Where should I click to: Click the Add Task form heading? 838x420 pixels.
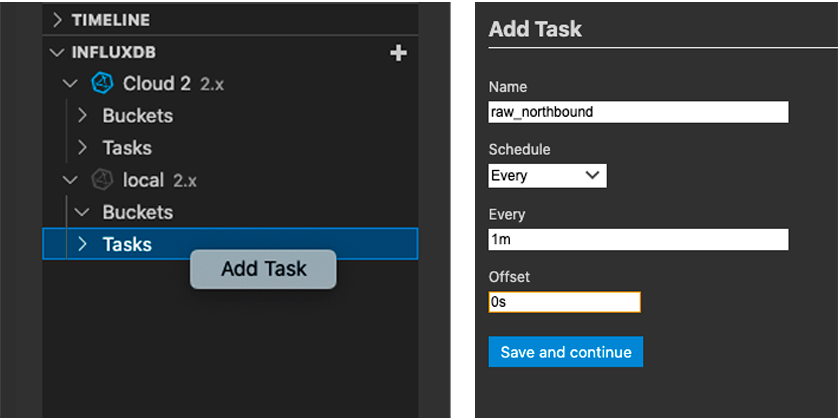(535, 29)
